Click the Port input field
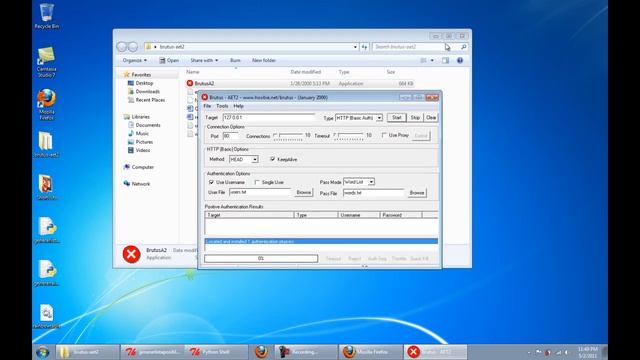 [x=231, y=136]
